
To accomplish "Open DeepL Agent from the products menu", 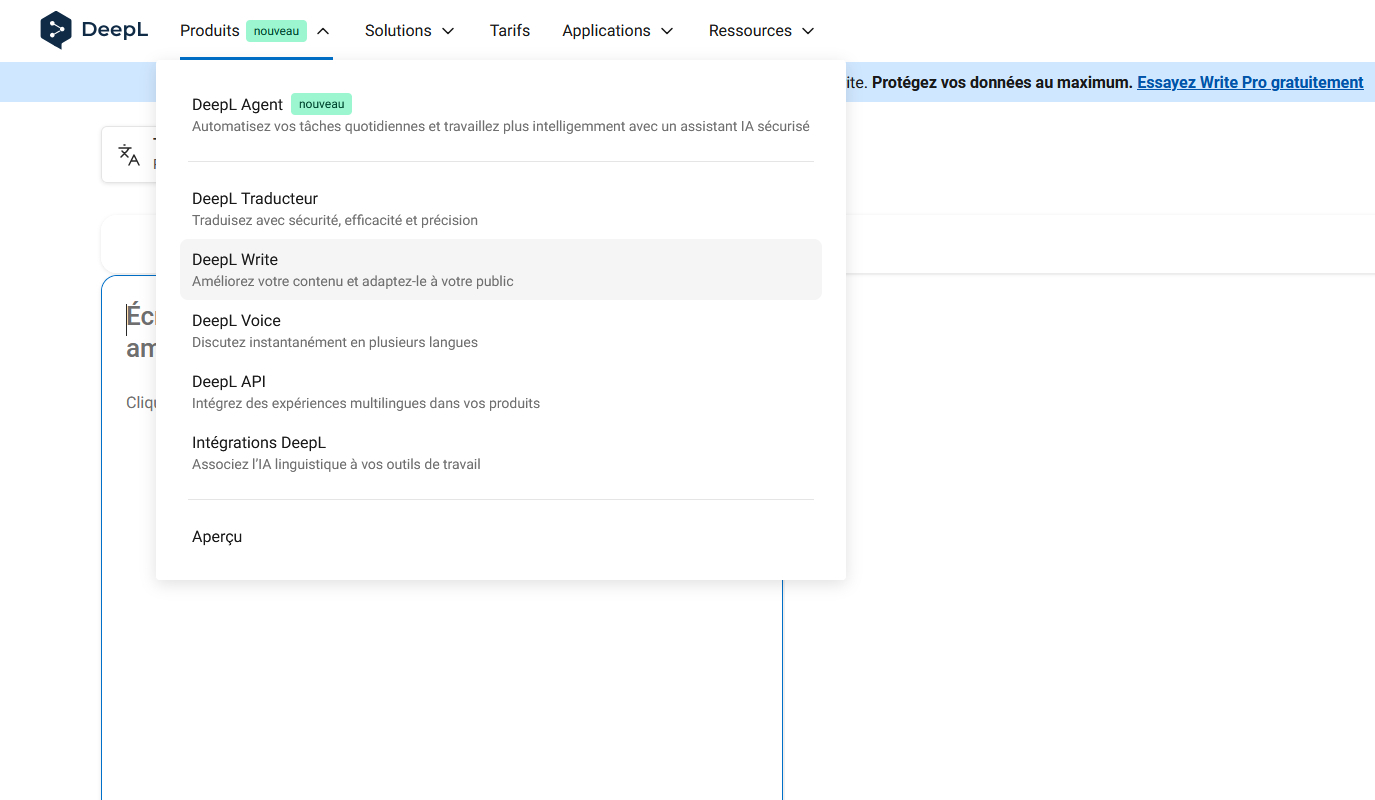I will [x=238, y=105].
